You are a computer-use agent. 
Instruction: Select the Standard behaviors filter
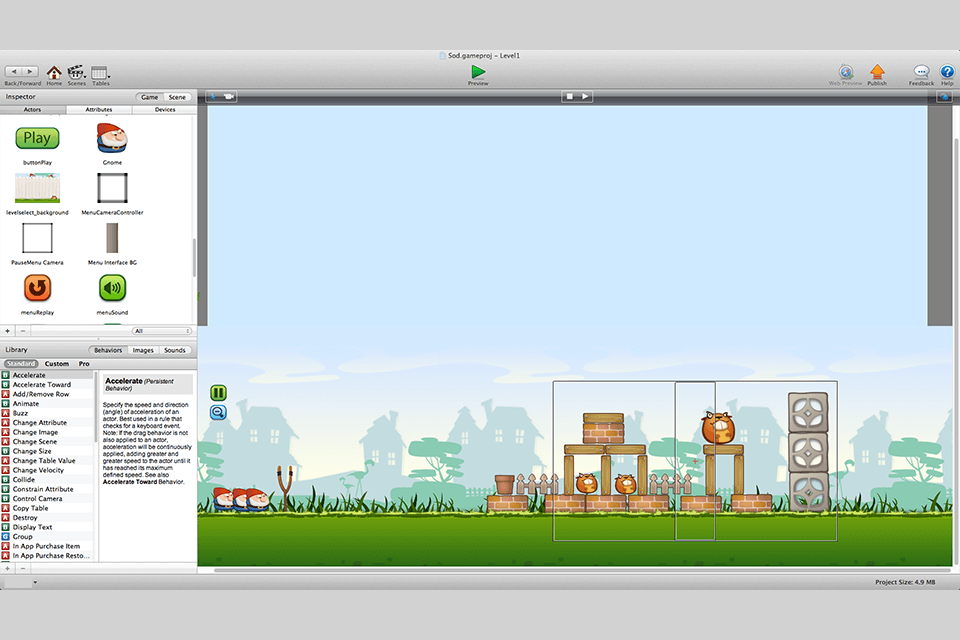pos(21,364)
